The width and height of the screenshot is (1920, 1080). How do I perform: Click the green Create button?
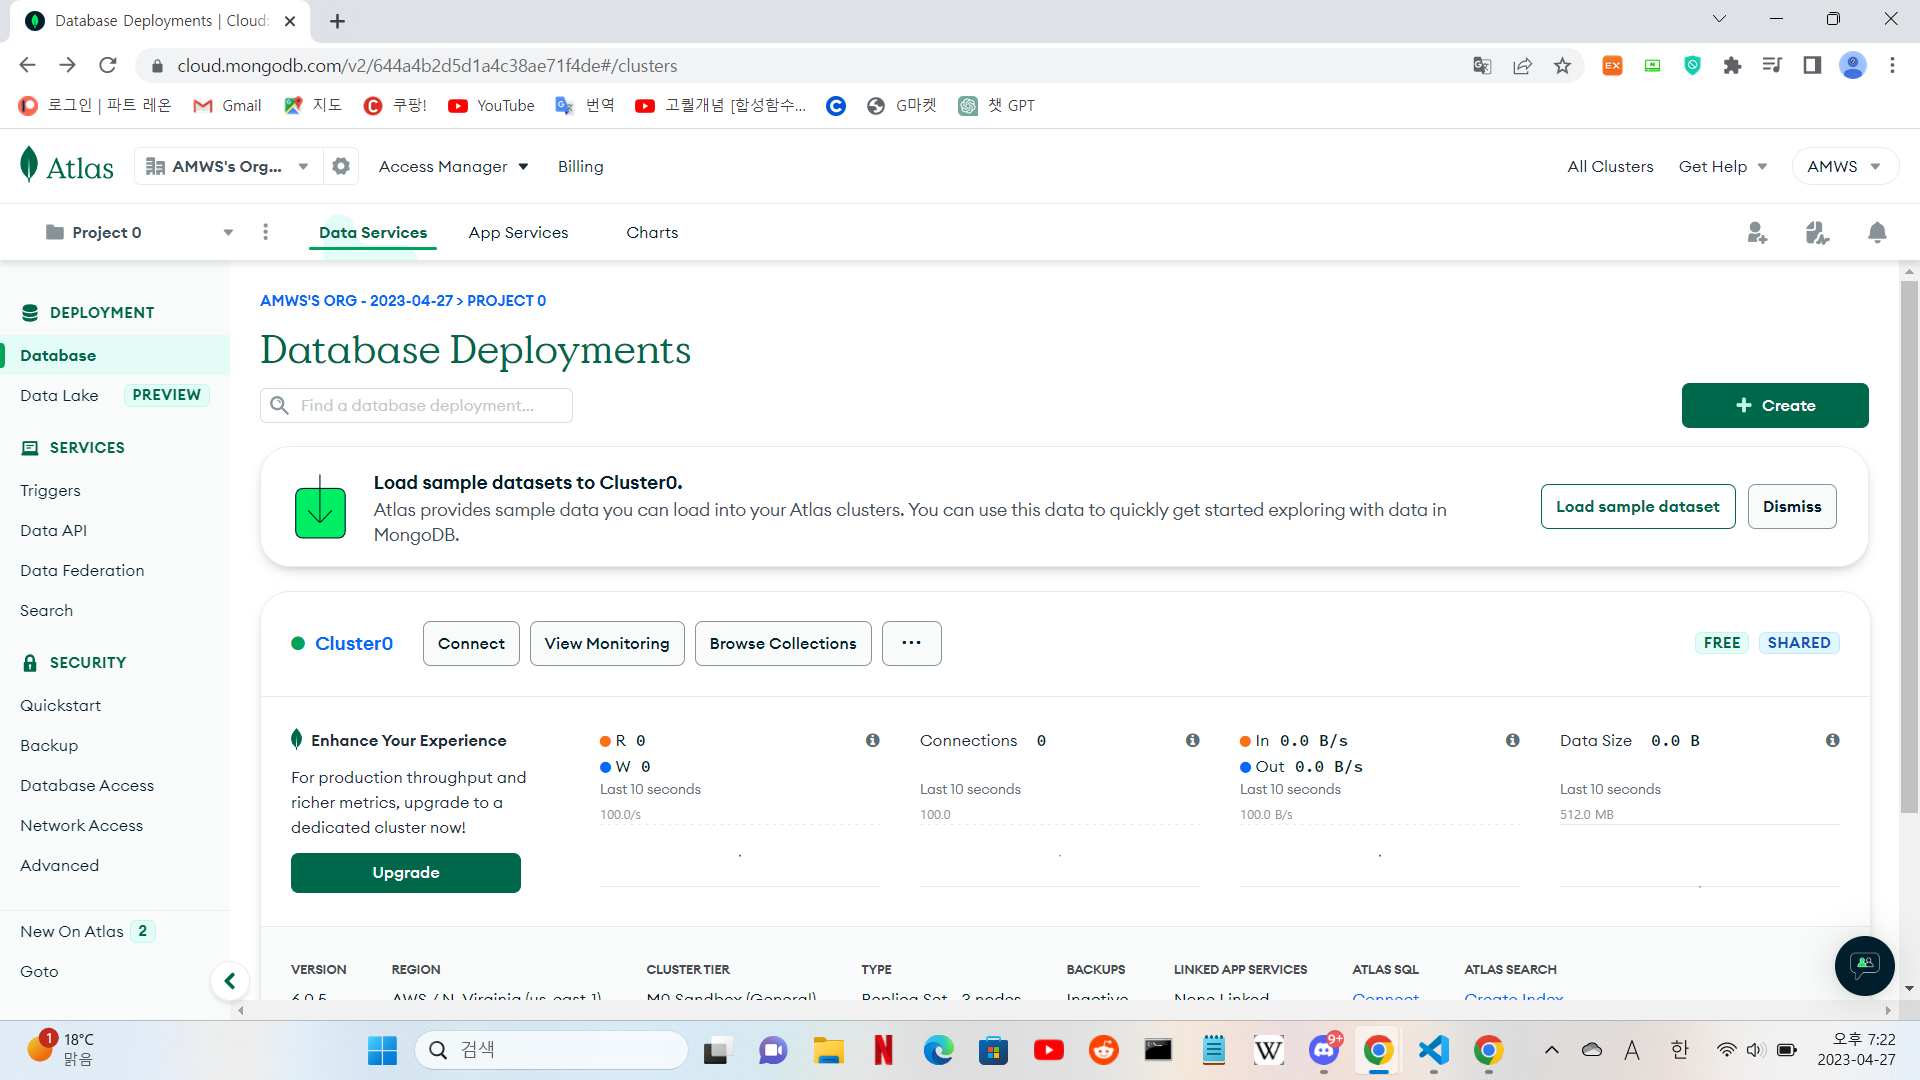click(1774, 406)
